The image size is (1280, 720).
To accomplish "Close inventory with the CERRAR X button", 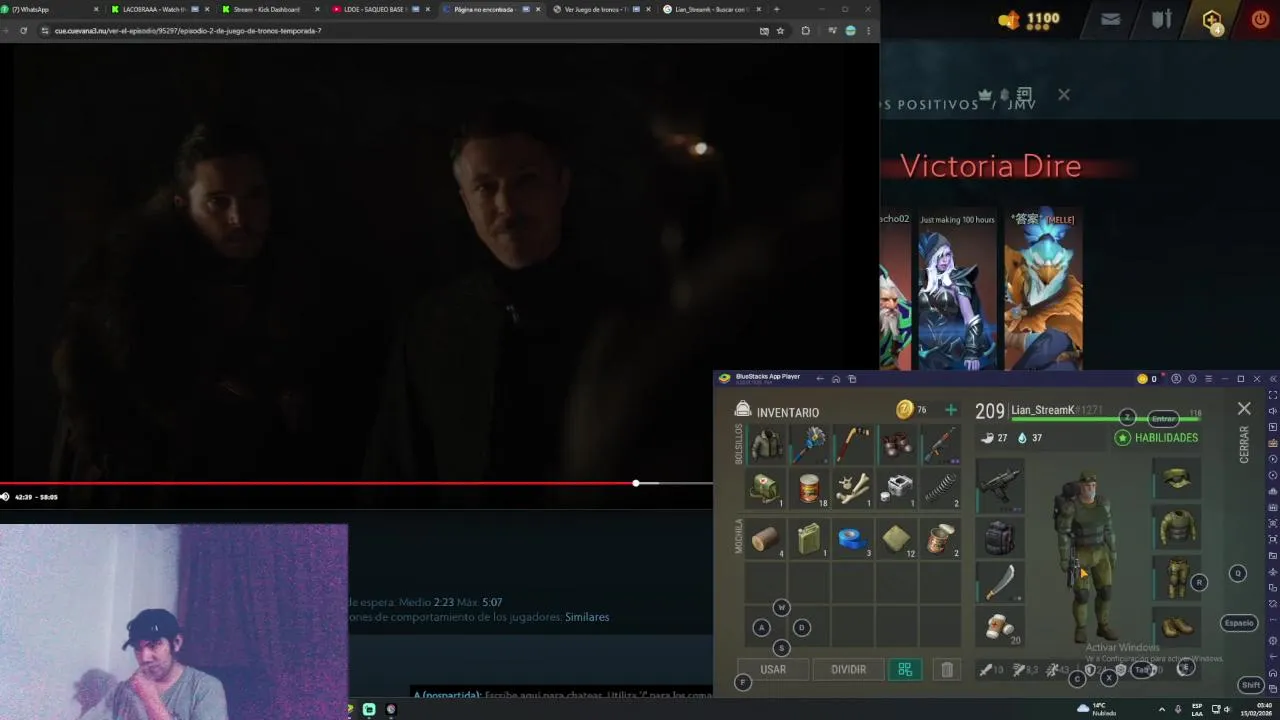I will [x=1244, y=409].
